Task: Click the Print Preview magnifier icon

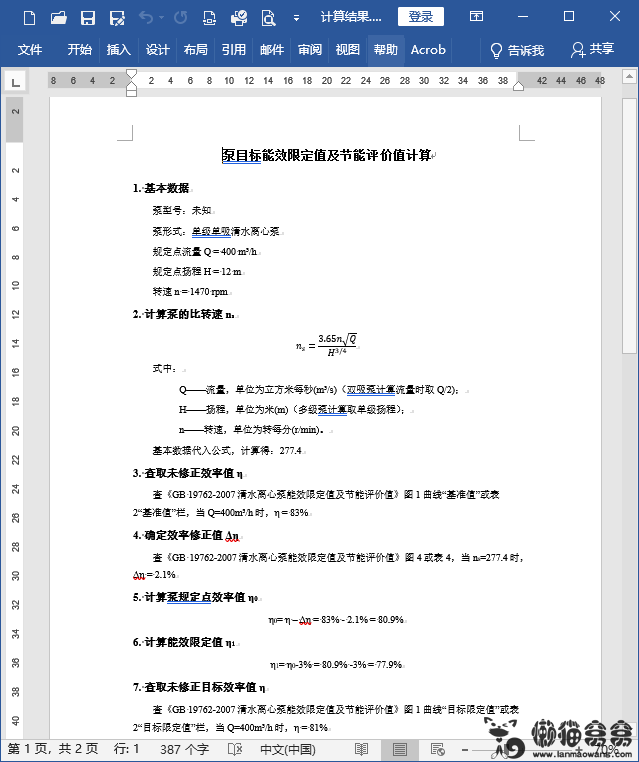Action: pos(268,18)
